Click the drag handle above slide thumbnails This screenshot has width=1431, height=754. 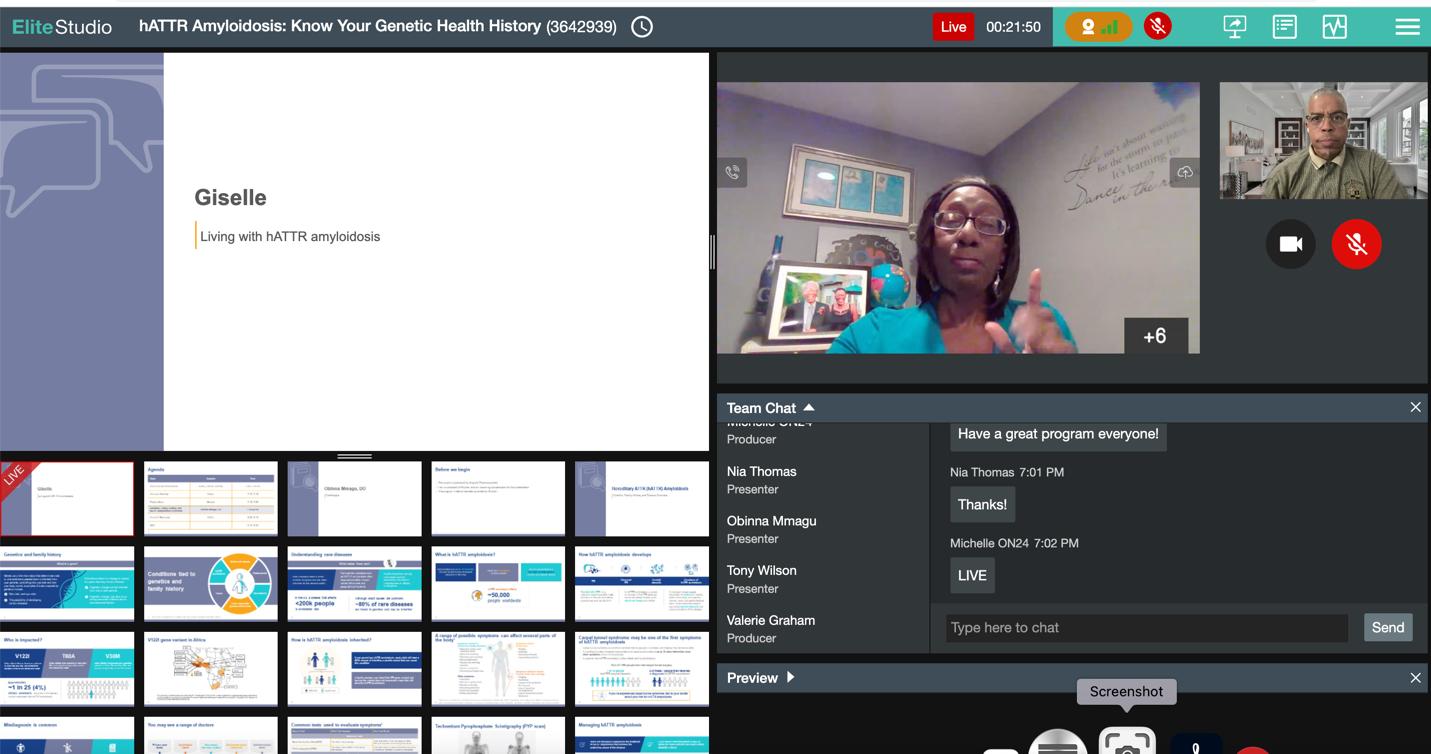click(x=354, y=456)
